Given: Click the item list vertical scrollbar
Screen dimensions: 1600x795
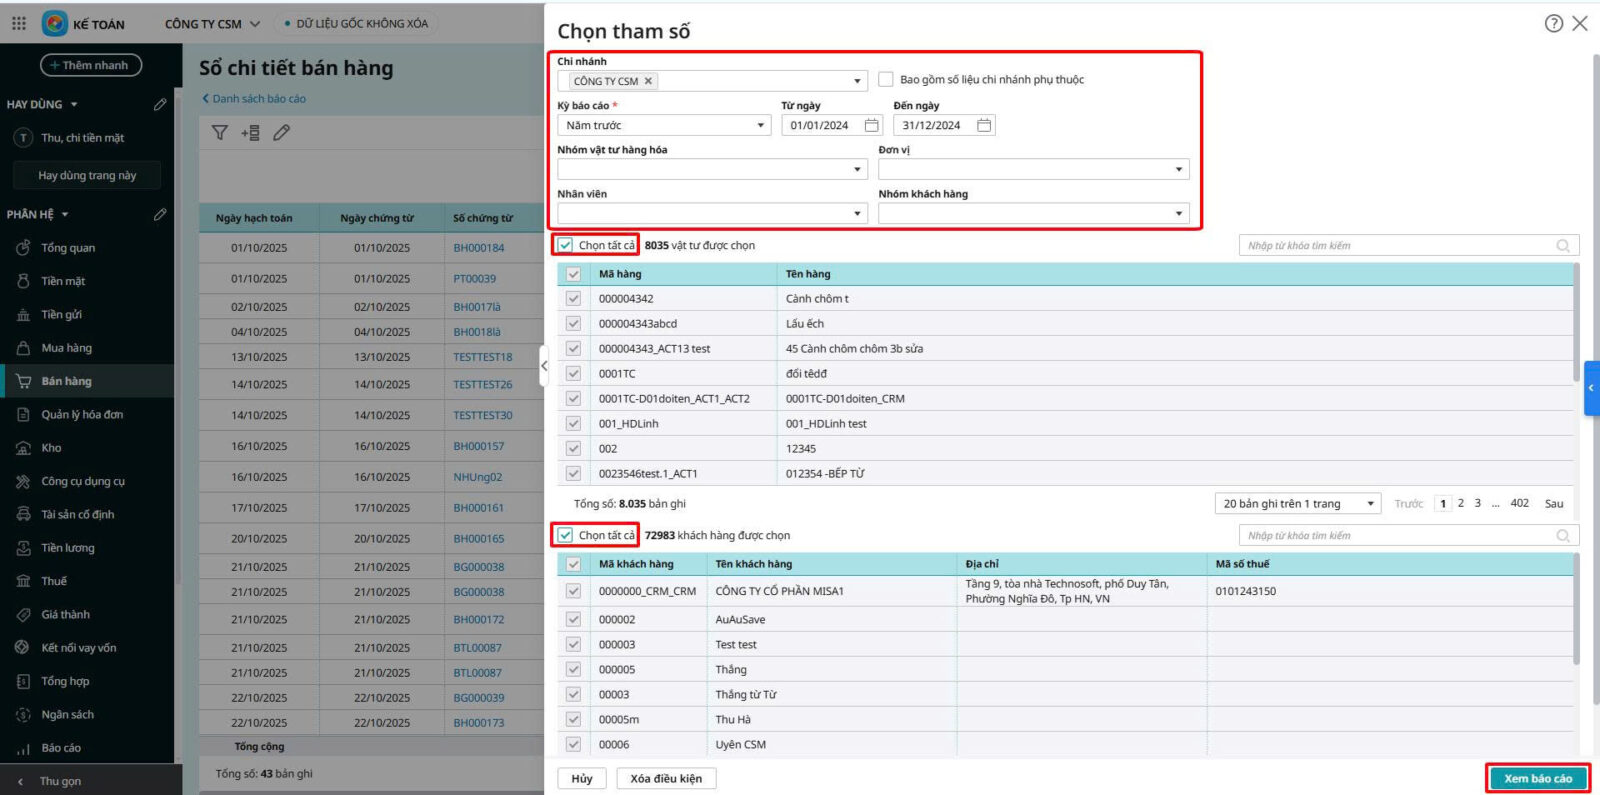Looking at the screenshot, I should tap(1576, 320).
